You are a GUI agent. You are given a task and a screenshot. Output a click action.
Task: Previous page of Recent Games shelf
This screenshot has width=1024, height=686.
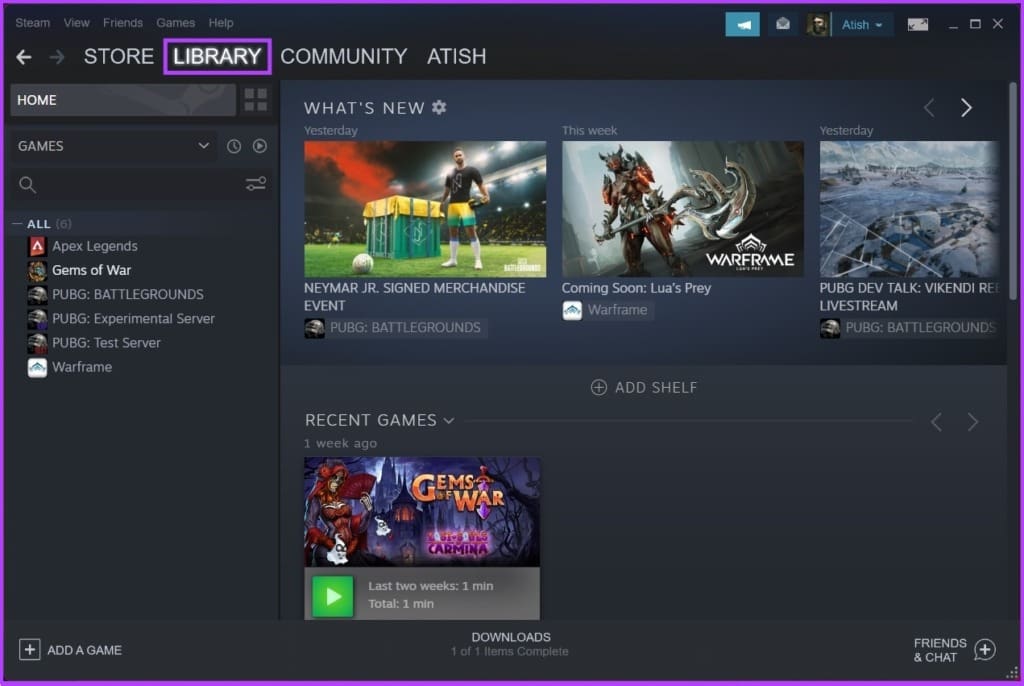[936, 422]
